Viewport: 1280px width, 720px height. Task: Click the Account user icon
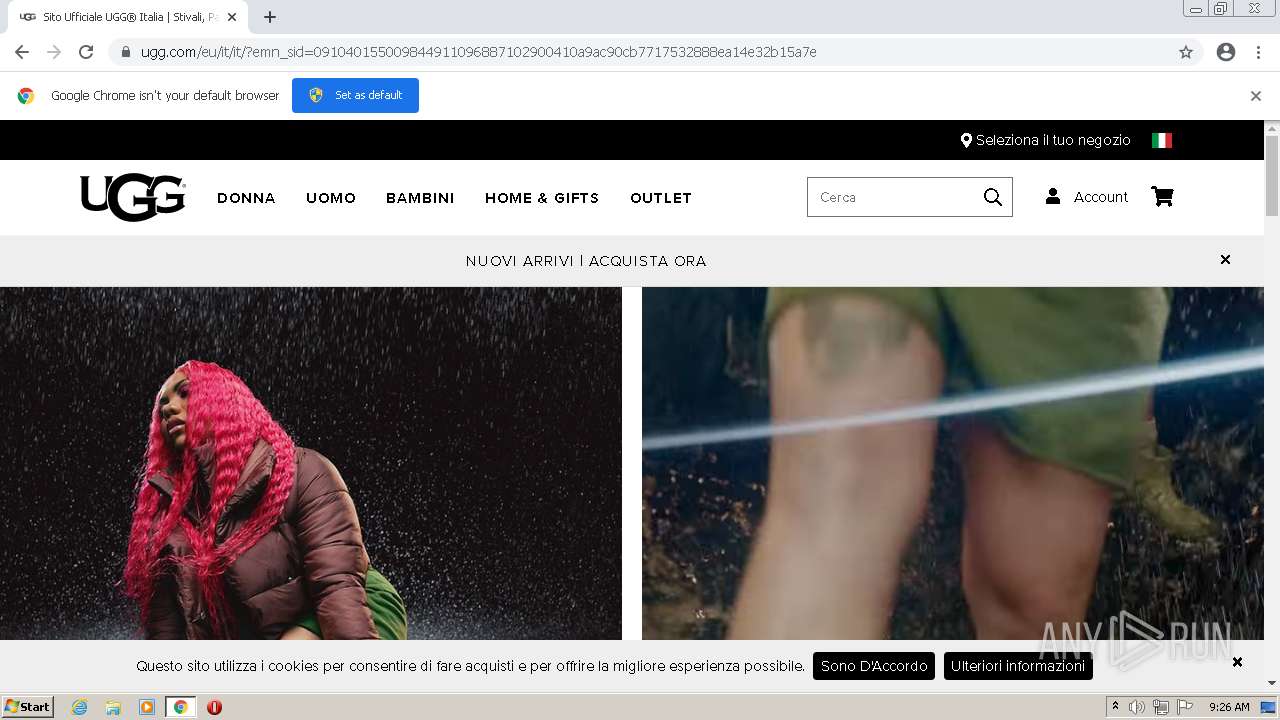click(1053, 197)
